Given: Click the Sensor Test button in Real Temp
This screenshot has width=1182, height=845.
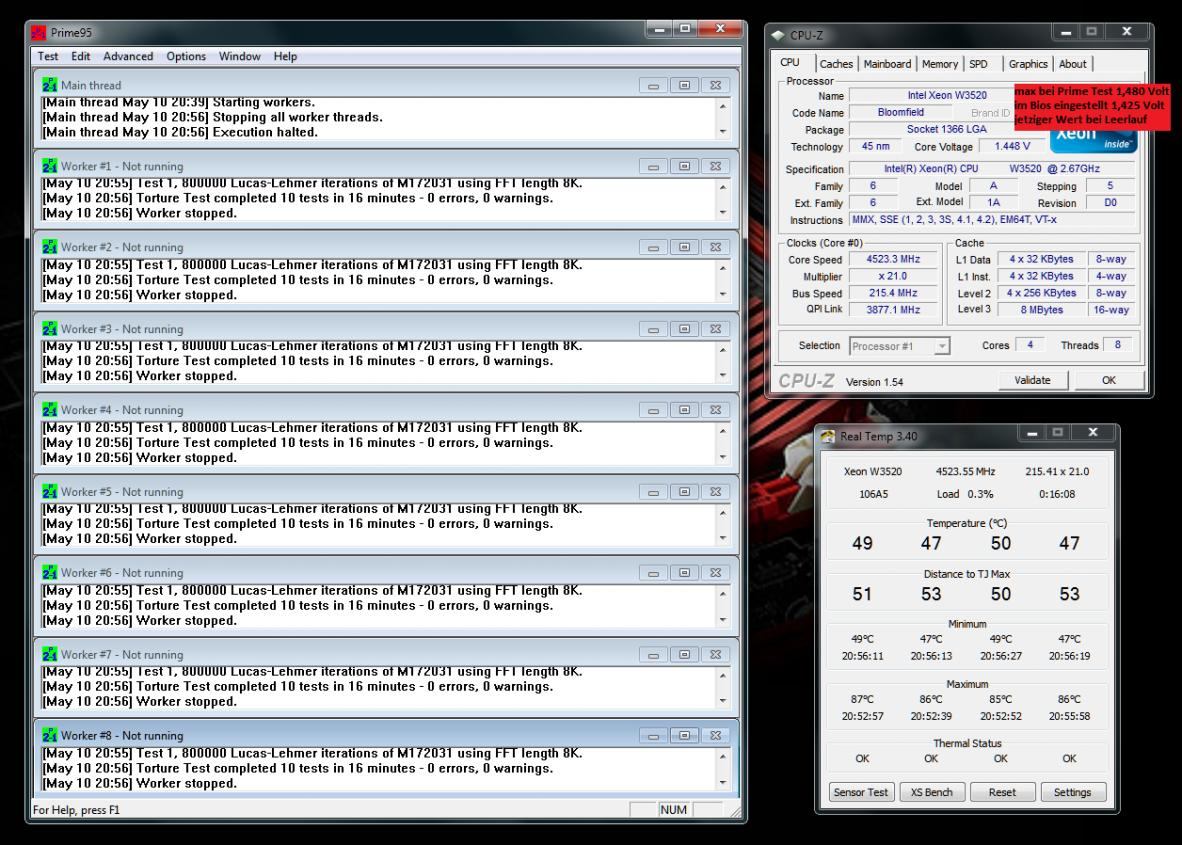Looking at the screenshot, I should [x=861, y=792].
